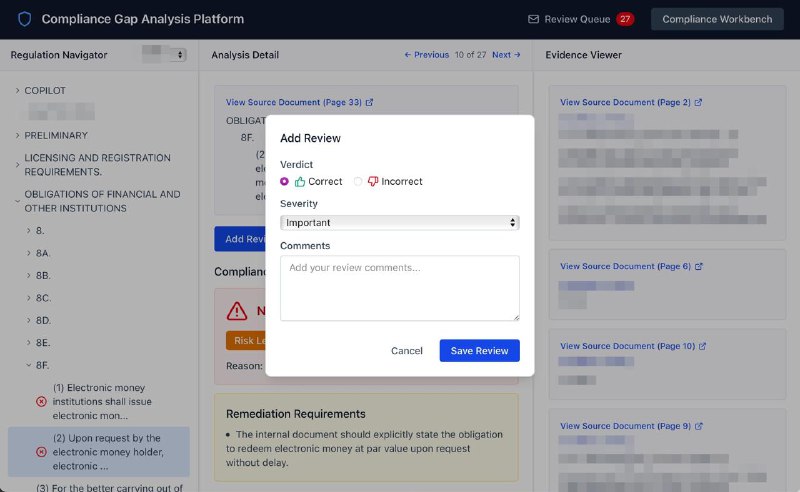Click external-link icon beside Page 6
800x492 pixels.
coord(699,266)
